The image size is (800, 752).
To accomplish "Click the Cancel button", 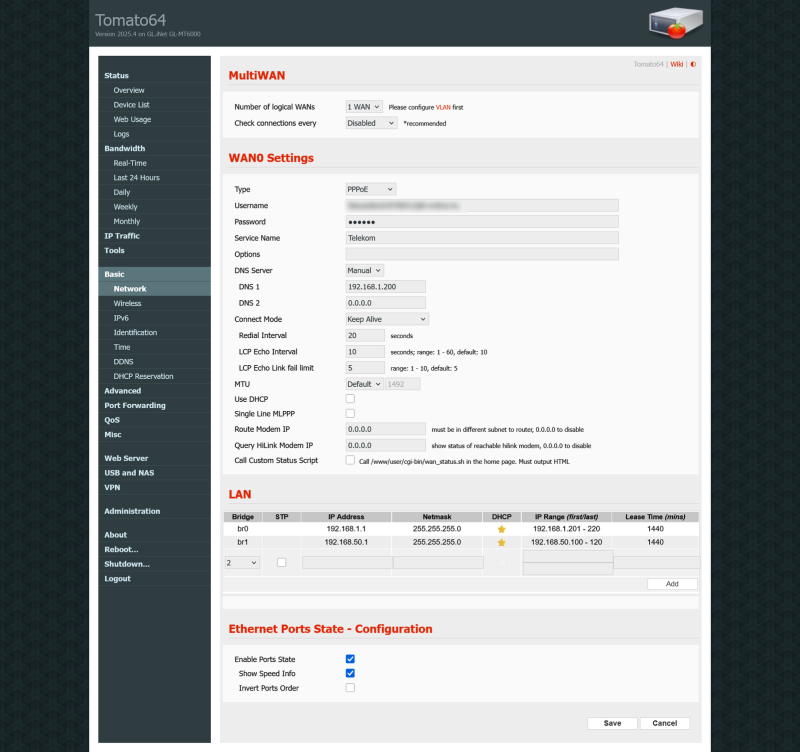I will [x=664, y=723].
